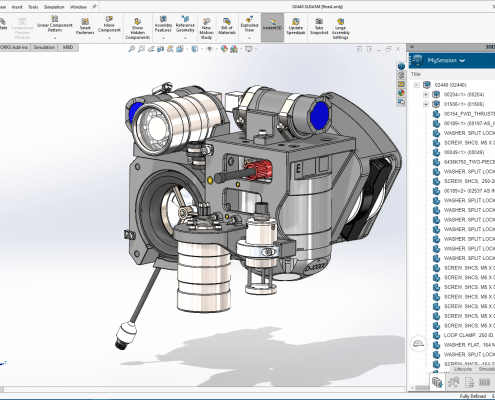
Task: Click the save-to-3DEXPERIENCE stacked cubes icon
Action: coord(437,382)
